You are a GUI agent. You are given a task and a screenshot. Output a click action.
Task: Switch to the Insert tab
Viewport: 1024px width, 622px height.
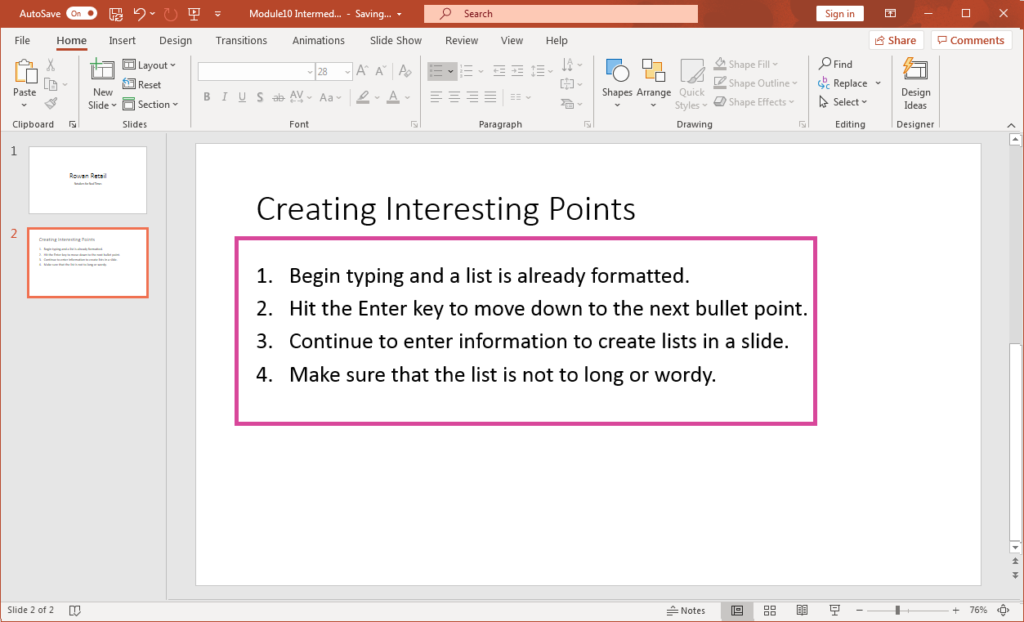pos(122,41)
